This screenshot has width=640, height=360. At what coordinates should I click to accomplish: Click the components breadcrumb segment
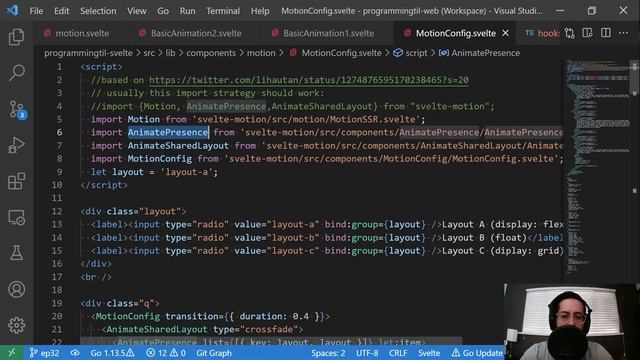[x=211, y=53]
